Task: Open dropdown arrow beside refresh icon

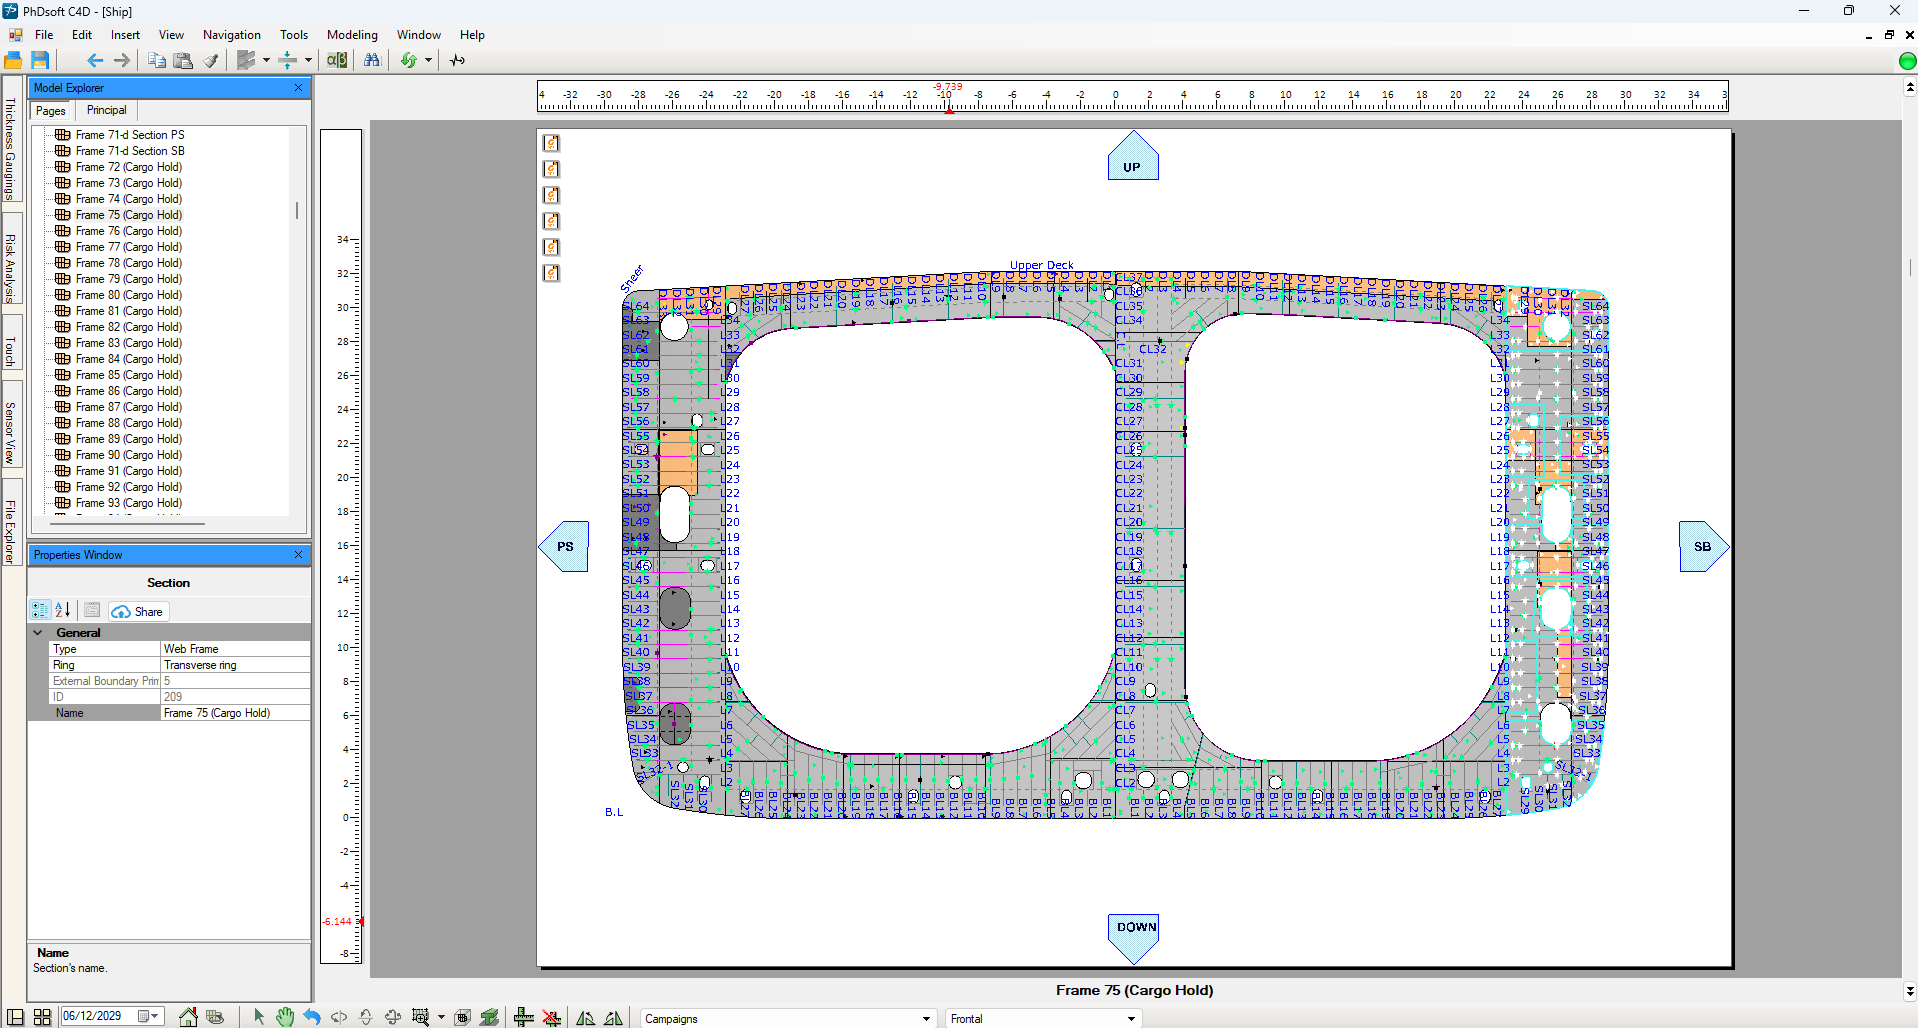Action: coord(428,60)
